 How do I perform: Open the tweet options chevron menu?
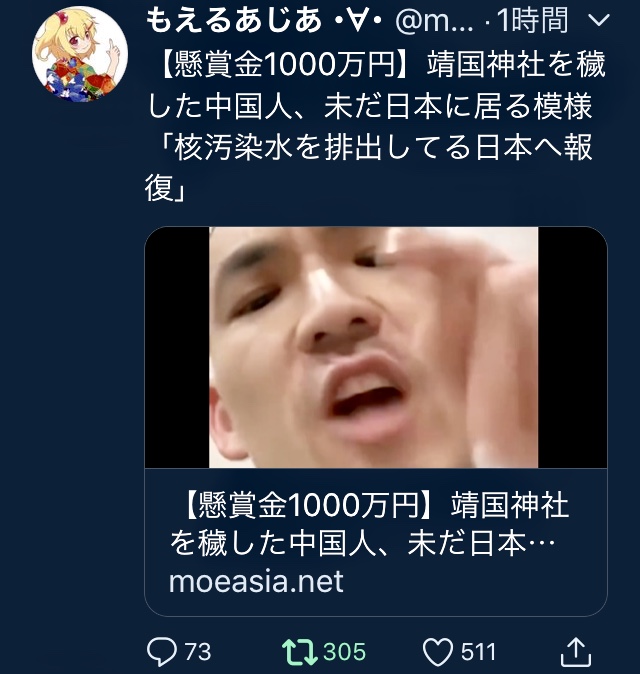tap(599, 20)
